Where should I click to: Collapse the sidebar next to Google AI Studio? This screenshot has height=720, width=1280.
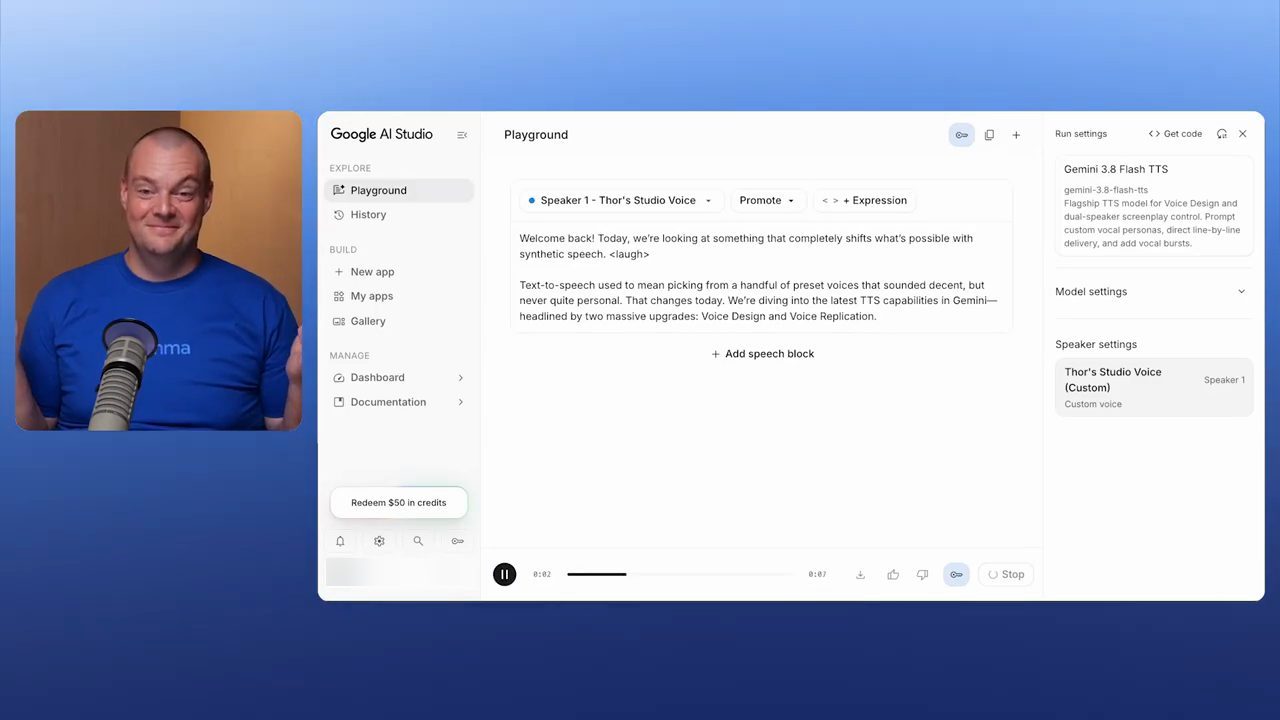coord(462,135)
